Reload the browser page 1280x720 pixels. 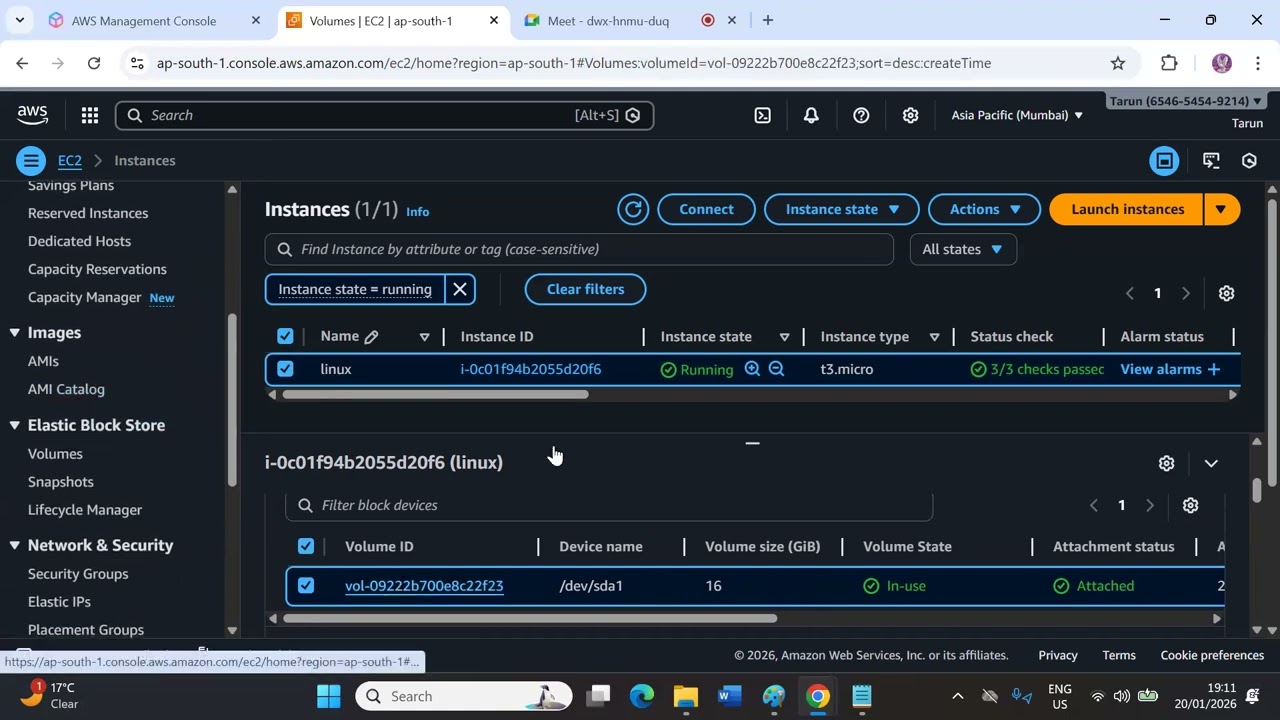click(x=94, y=63)
